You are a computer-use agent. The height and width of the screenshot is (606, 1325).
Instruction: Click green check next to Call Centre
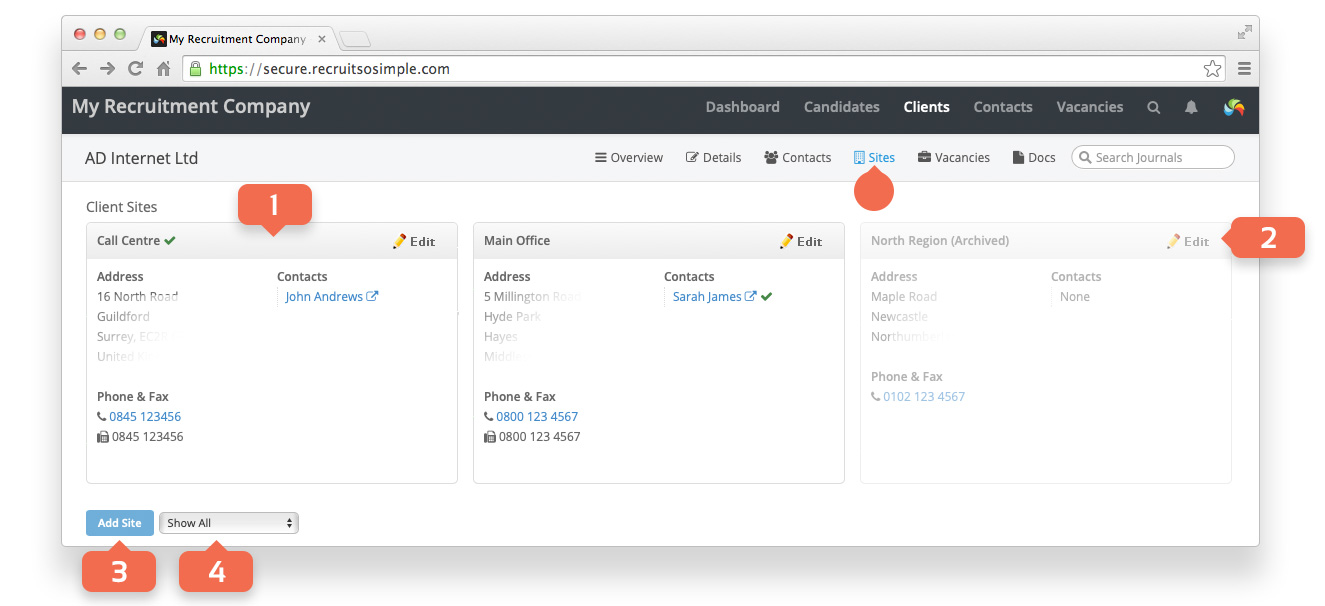click(170, 241)
